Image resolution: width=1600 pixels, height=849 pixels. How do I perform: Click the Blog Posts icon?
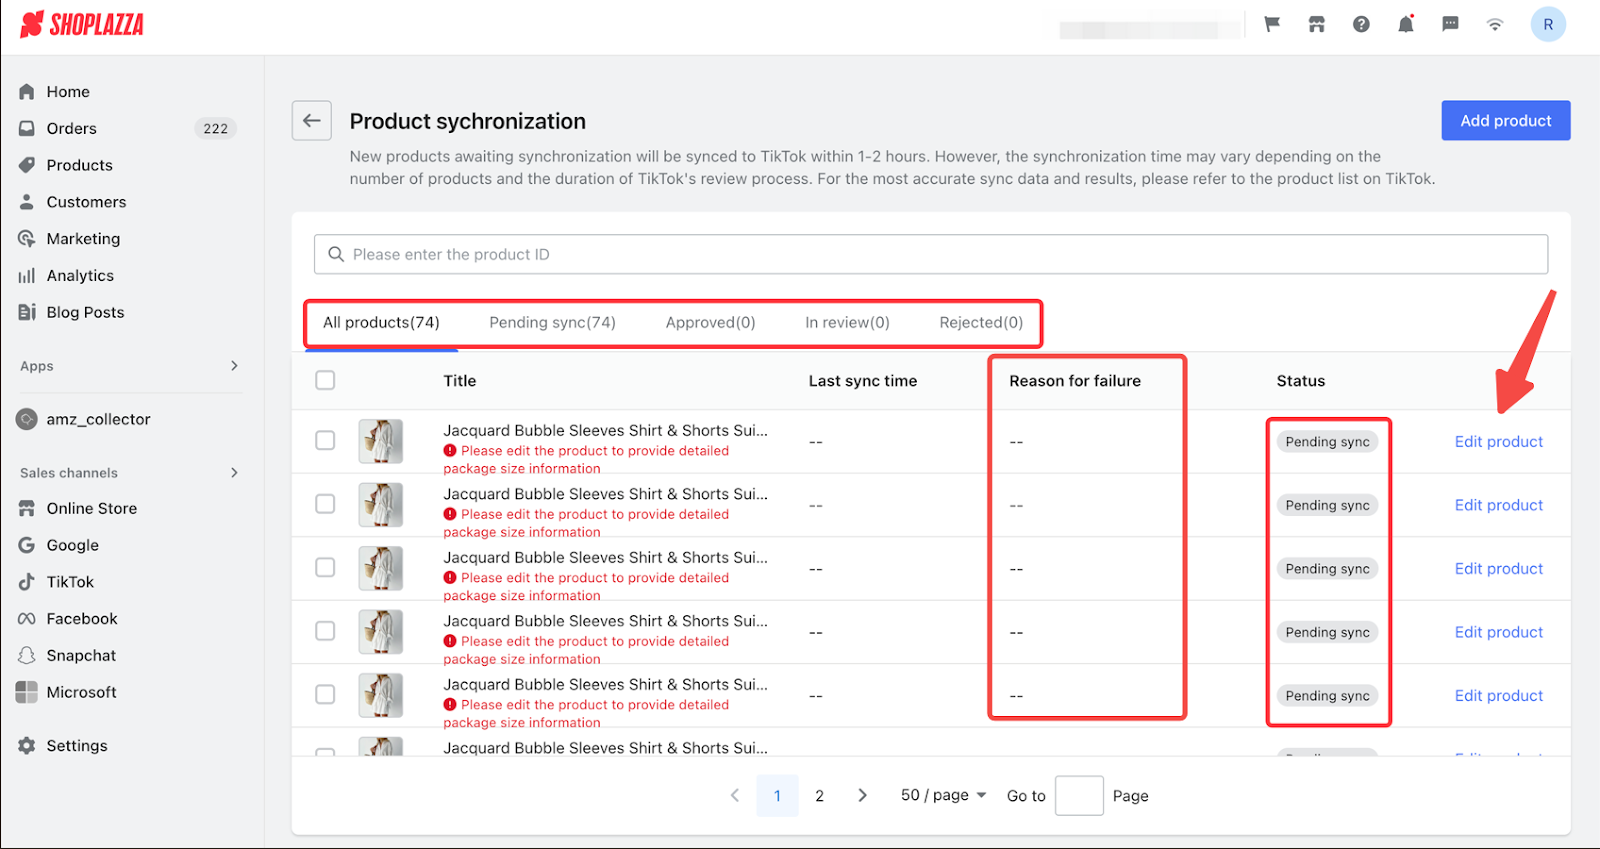27,312
